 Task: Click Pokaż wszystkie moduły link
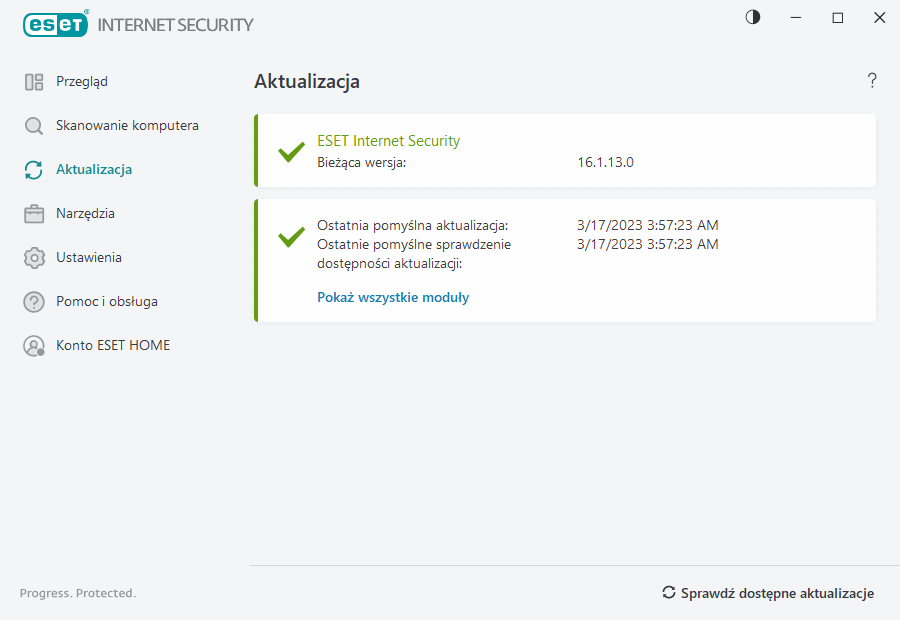coord(393,298)
